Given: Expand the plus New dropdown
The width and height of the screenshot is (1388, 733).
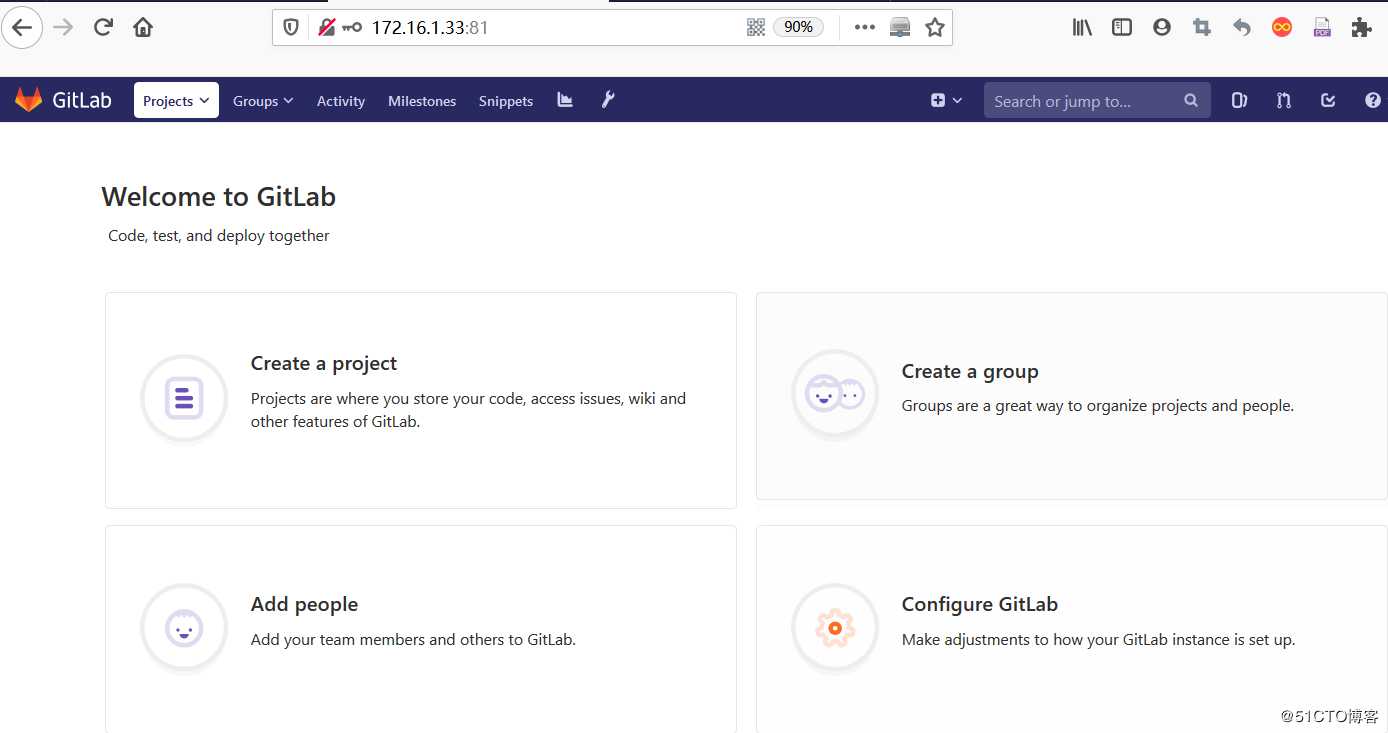Looking at the screenshot, I should coord(946,100).
